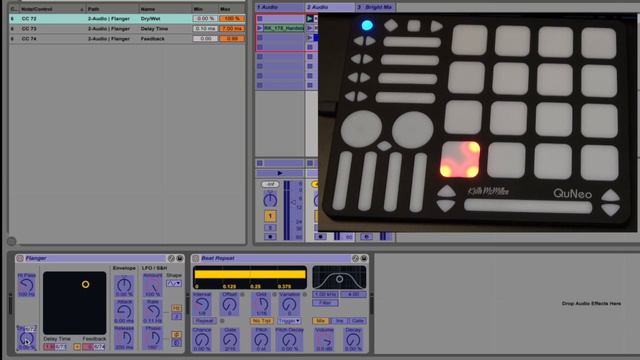The height and width of the screenshot is (360, 640).
Task: Click the Flanger Envelope Release knob
Action: click(124, 338)
